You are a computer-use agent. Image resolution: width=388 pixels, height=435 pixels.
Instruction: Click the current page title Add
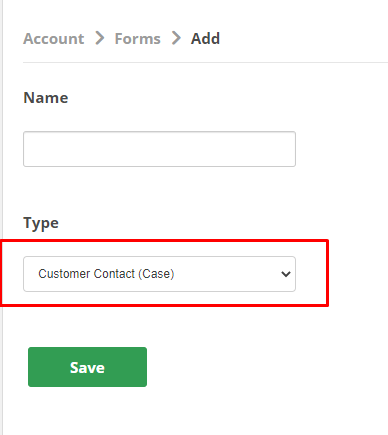205,38
